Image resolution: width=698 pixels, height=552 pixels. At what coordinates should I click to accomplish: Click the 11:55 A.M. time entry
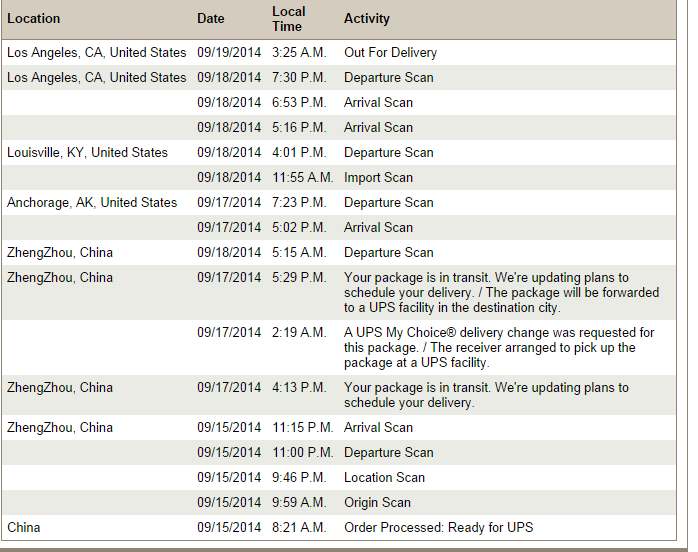(302, 178)
